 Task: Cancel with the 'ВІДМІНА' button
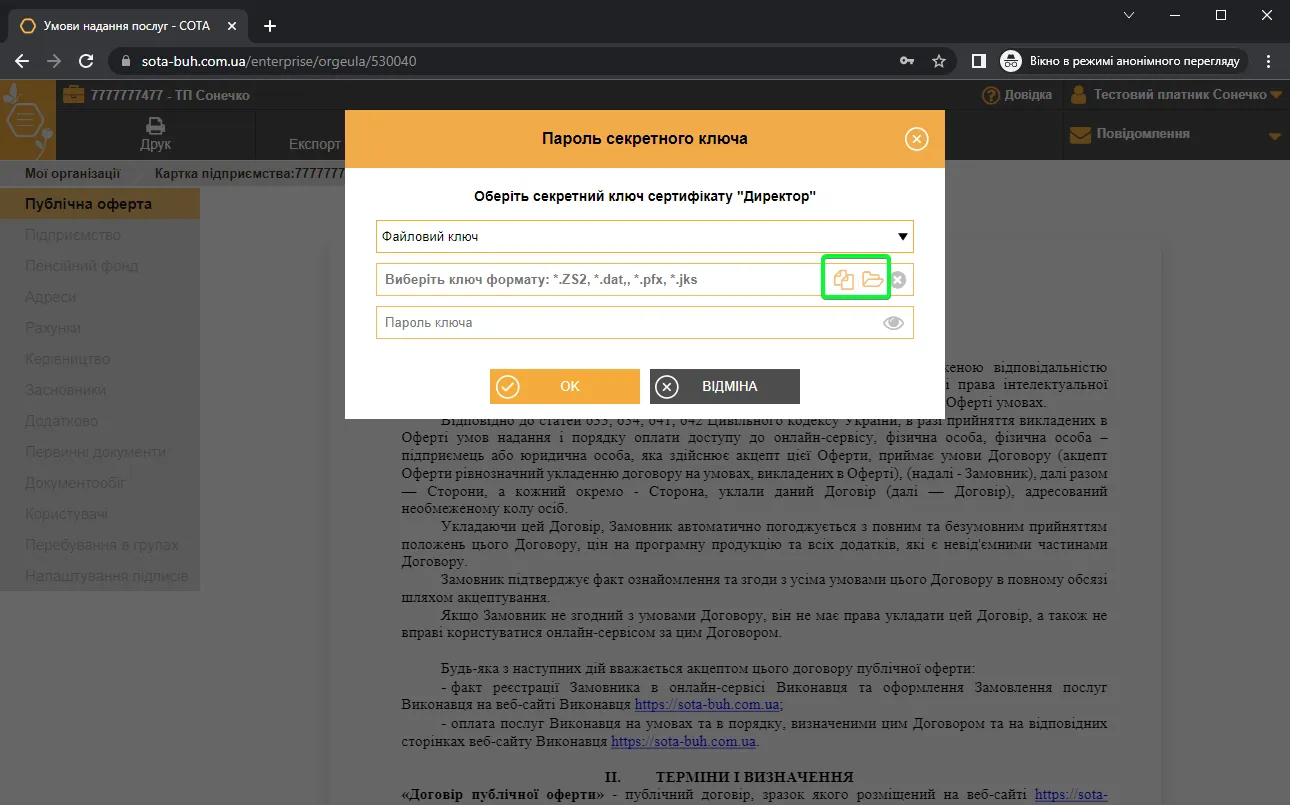click(724, 386)
